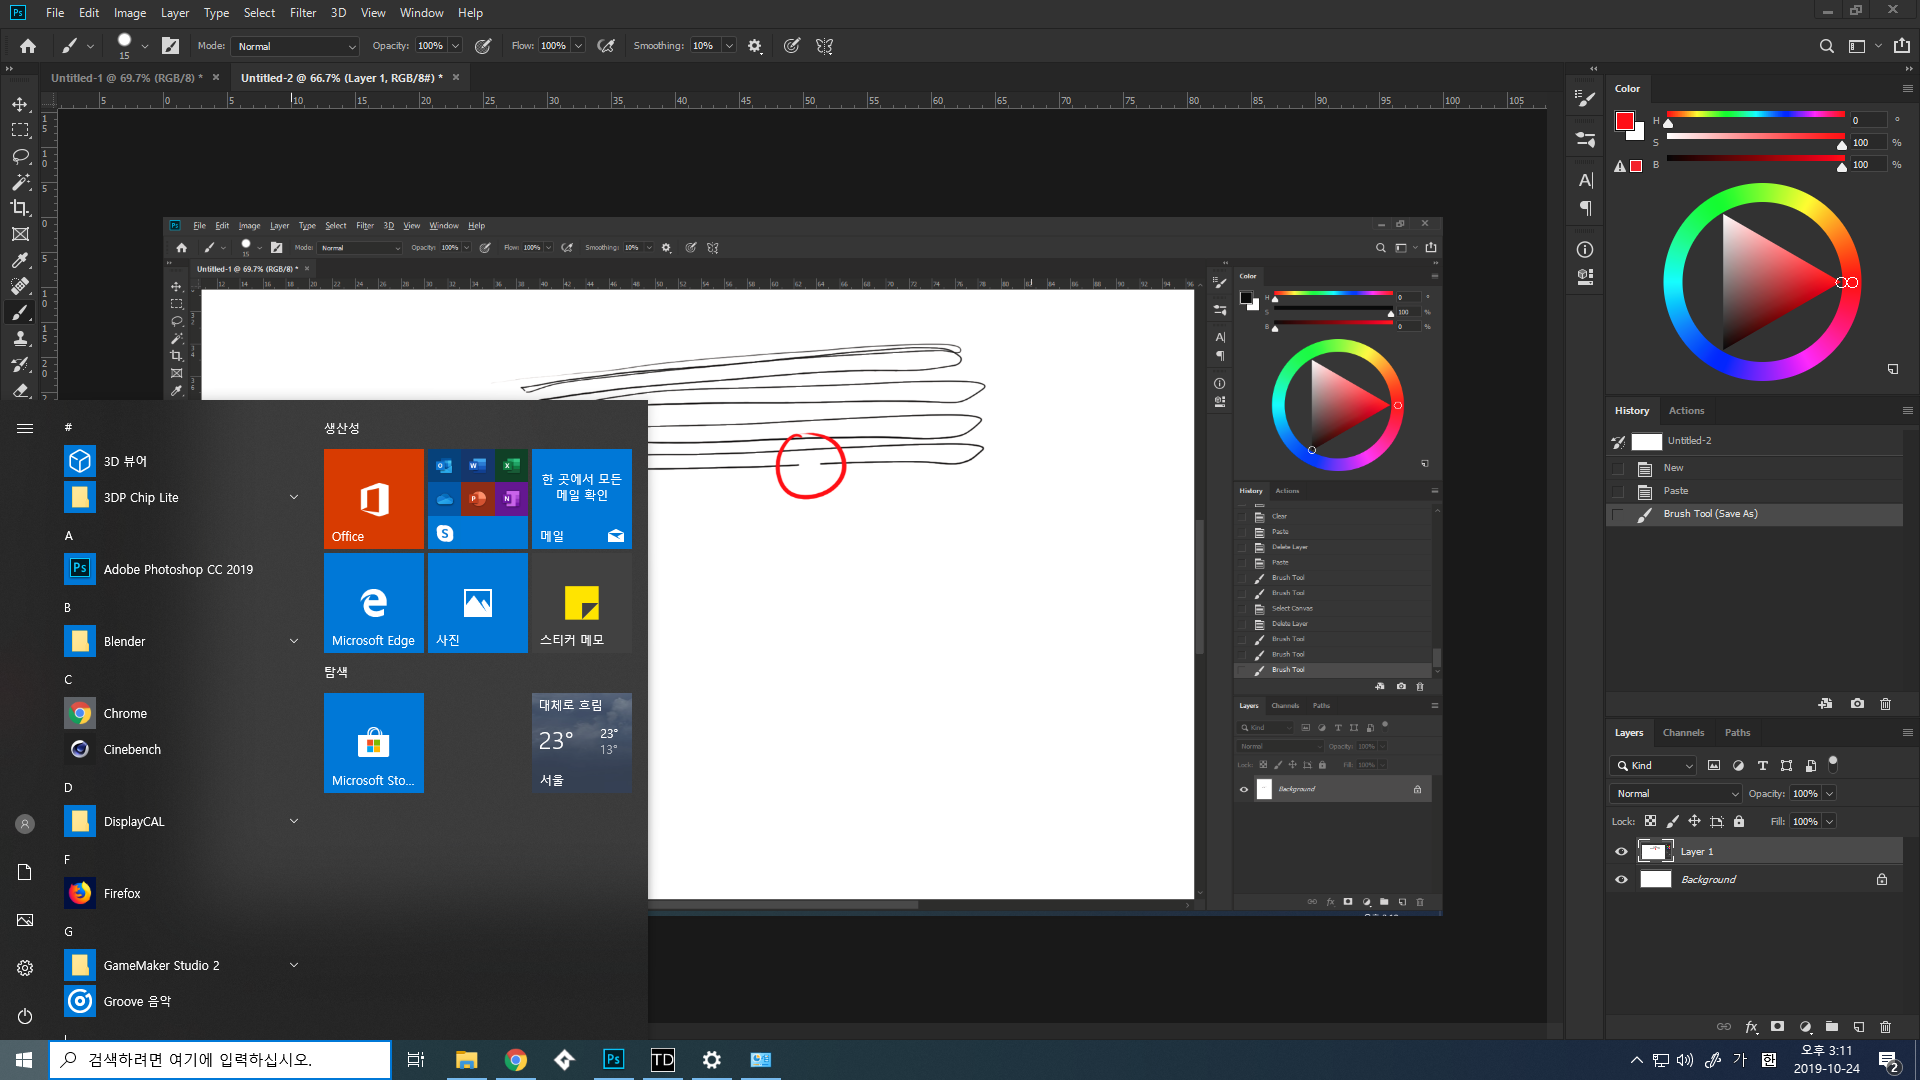1920x1080 pixels.
Task: Open the Office tile
Action: (x=373, y=498)
